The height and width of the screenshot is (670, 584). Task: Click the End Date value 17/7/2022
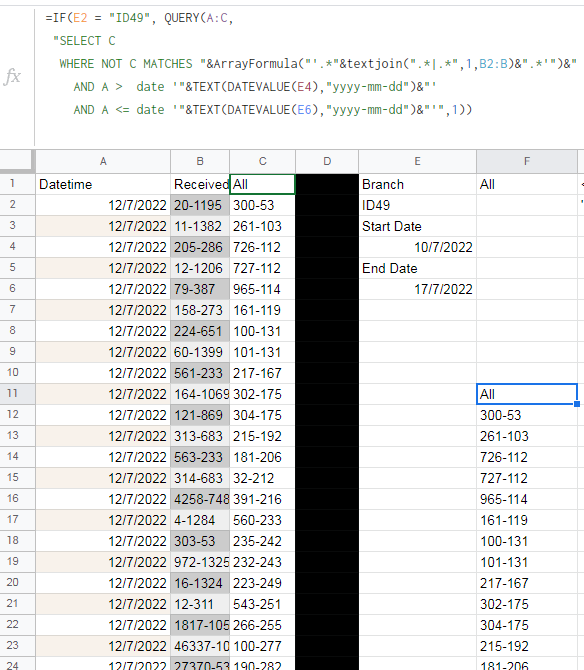coord(417,289)
